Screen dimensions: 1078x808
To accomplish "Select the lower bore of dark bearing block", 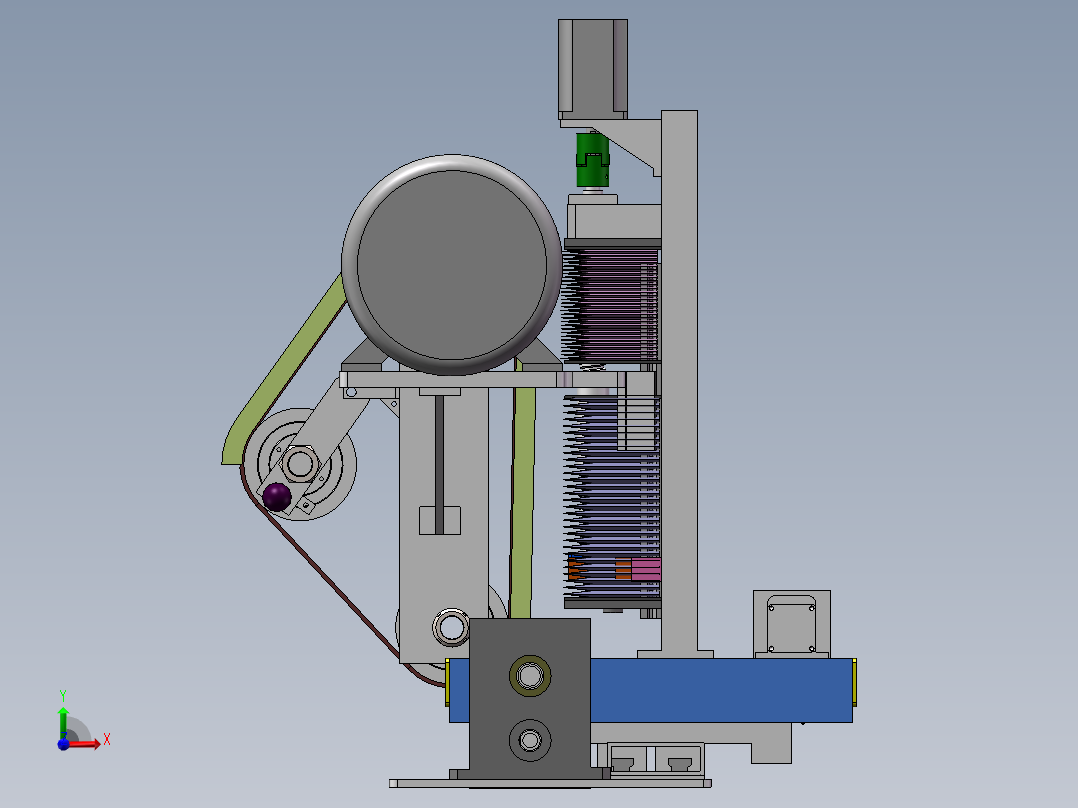I will (x=529, y=740).
